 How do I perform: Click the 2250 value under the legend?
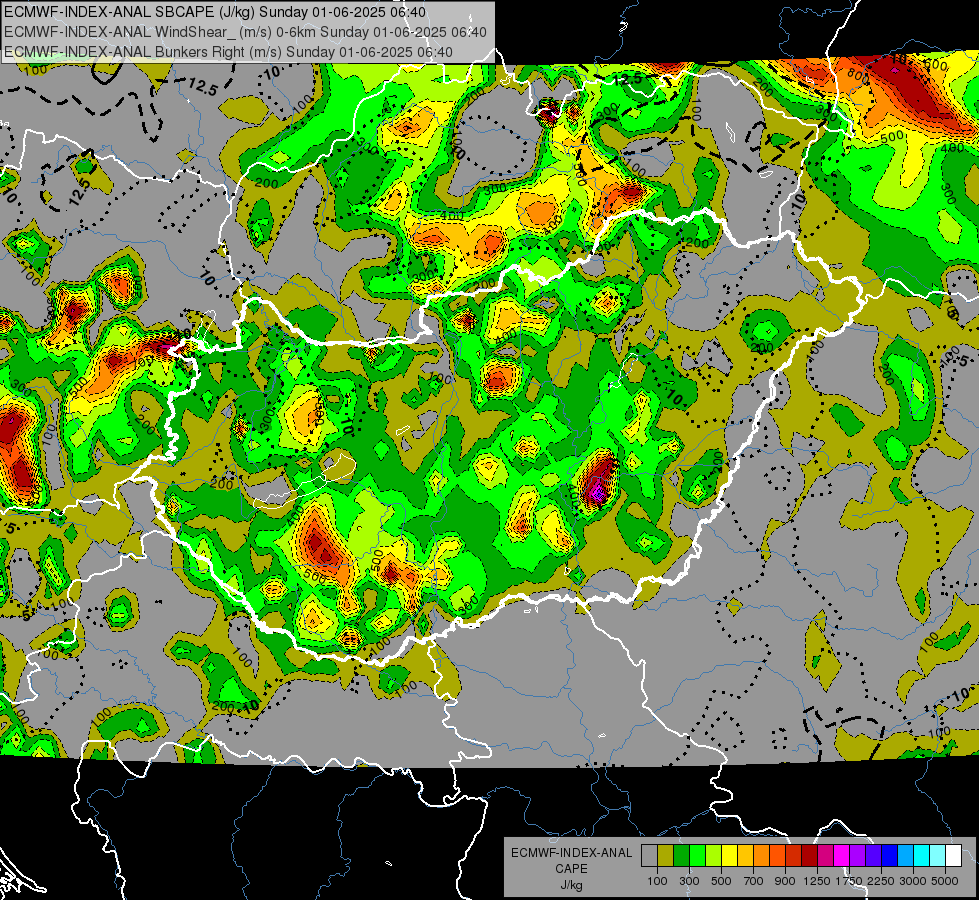880,881
